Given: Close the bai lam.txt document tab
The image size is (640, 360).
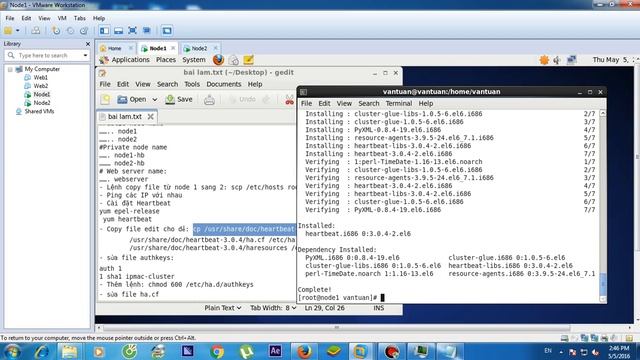Looking at the screenshot, I should pos(151,116).
